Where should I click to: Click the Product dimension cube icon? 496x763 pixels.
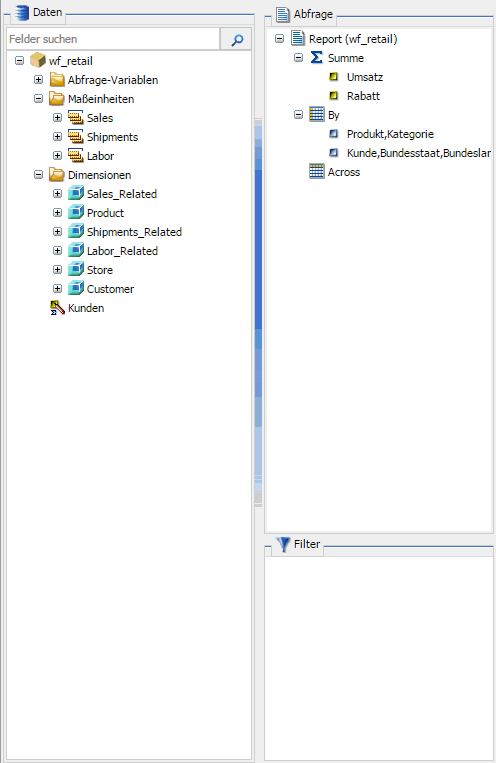tap(76, 212)
